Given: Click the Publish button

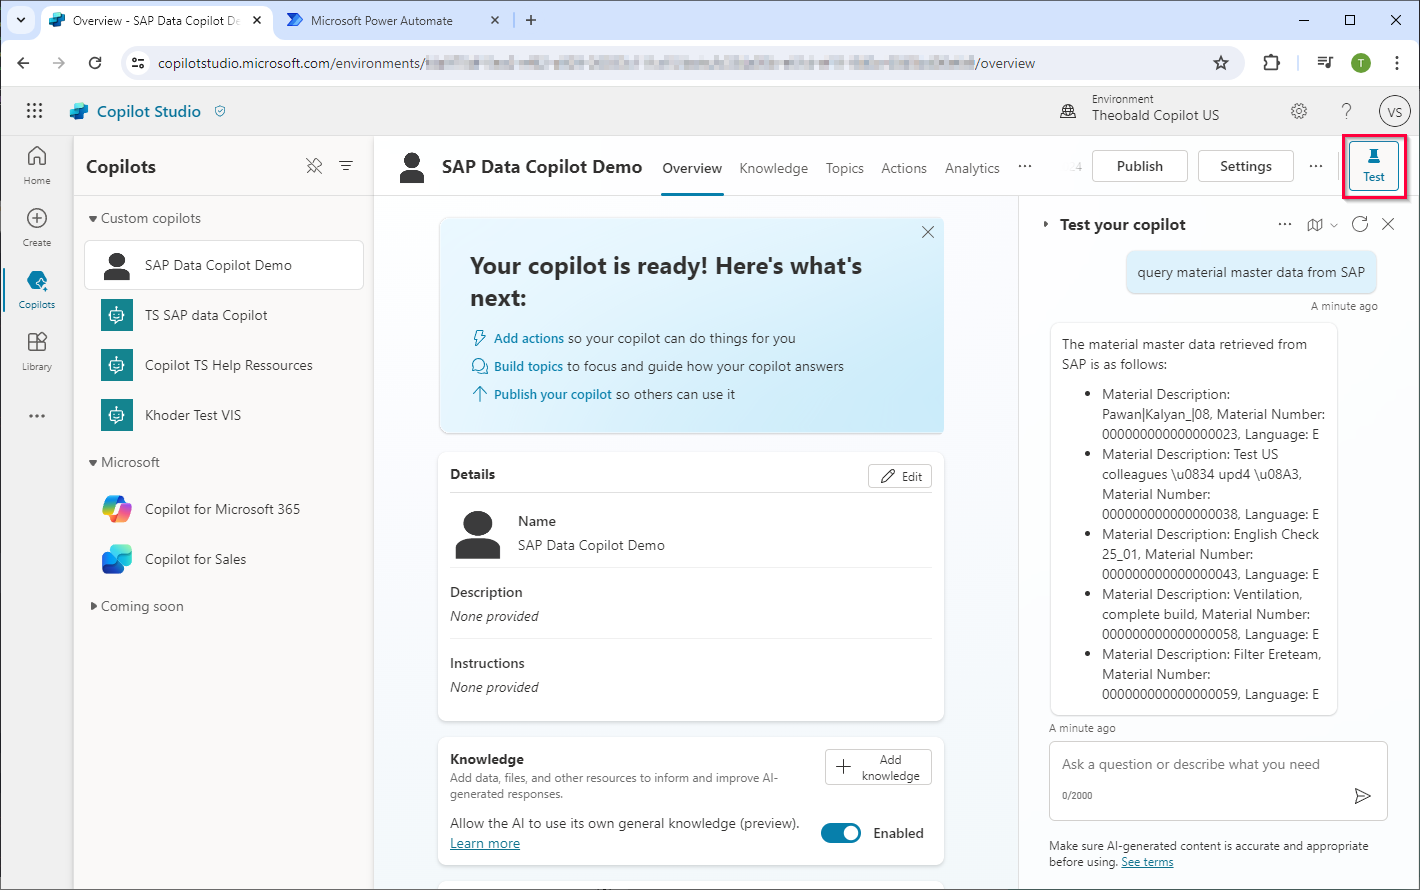Looking at the screenshot, I should coord(1140,166).
